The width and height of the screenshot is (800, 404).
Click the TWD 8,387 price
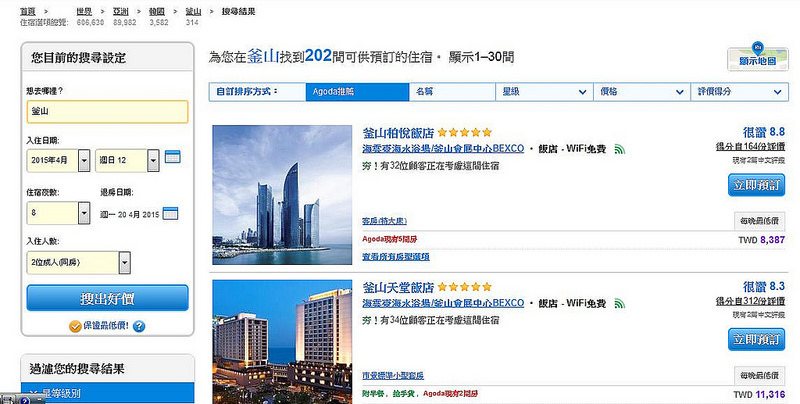coord(761,240)
